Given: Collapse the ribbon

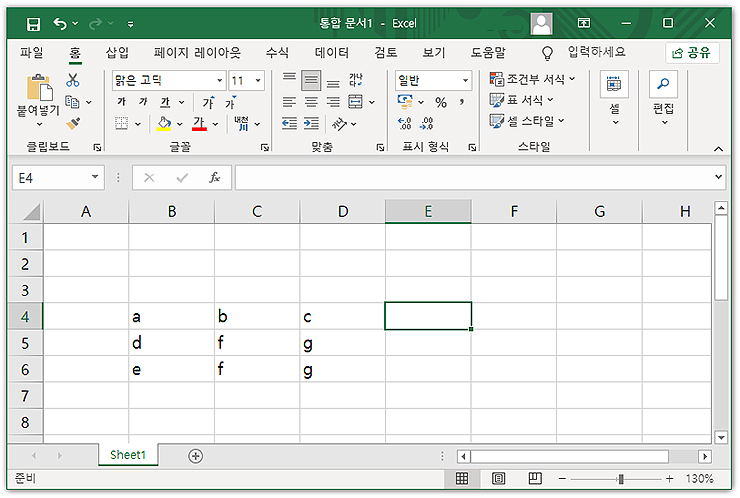Looking at the screenshot, I should [x=718, y=149].
